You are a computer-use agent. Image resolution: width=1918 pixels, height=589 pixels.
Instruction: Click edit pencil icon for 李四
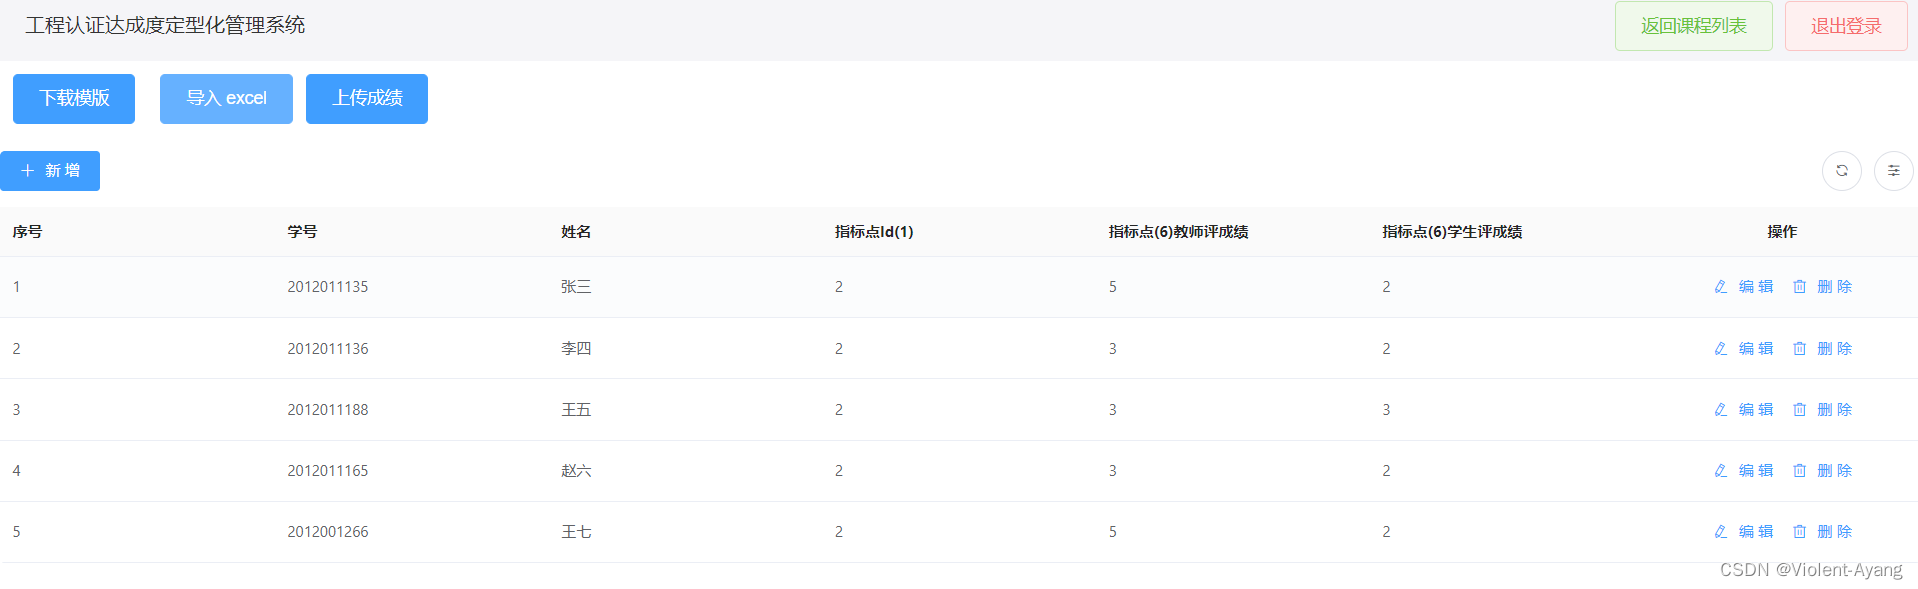click(1720, 349)
